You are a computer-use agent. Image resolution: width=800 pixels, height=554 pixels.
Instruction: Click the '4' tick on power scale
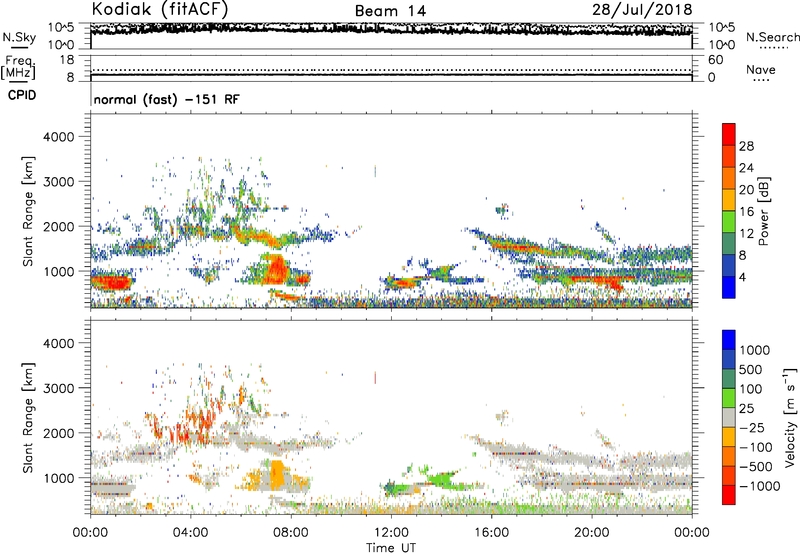(x=742, y=277)
